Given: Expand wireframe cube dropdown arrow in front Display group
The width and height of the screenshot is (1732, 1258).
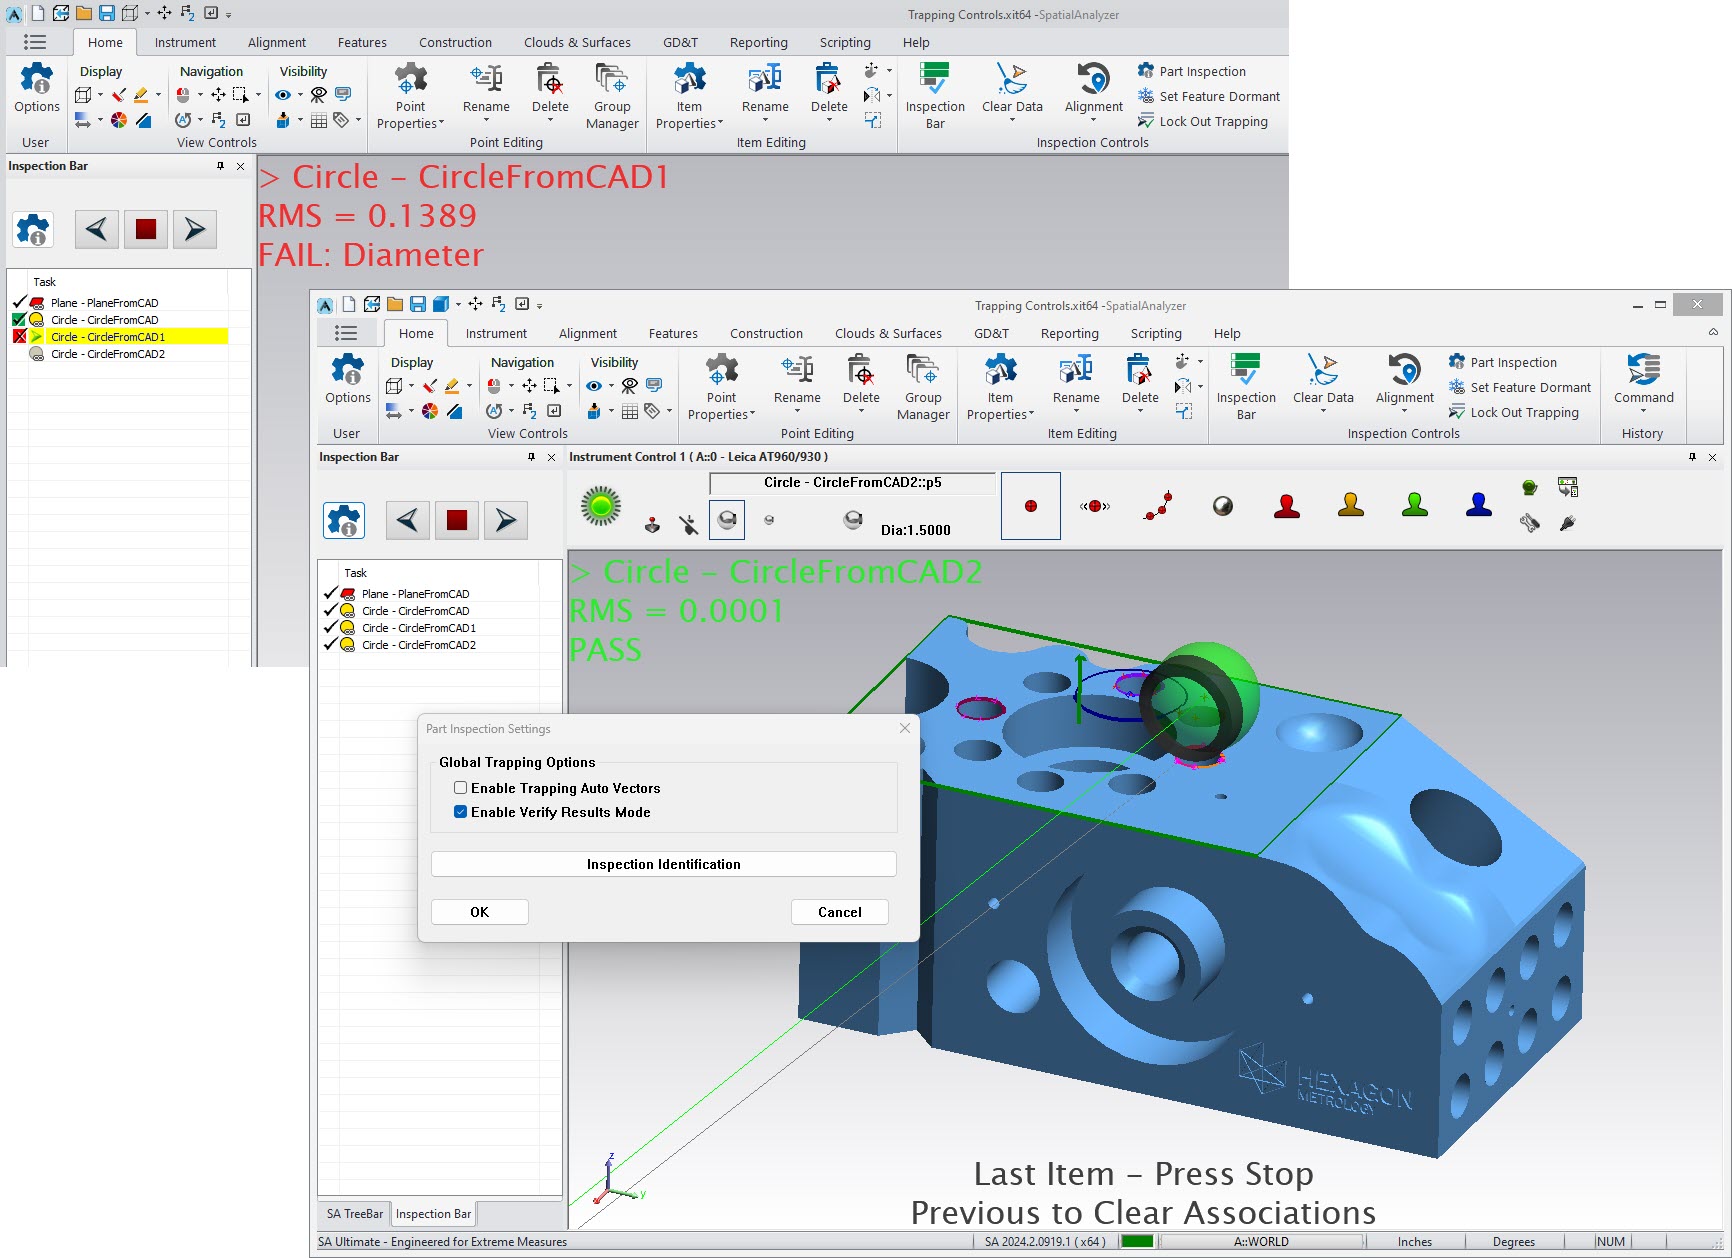Looking at the screenshot, I should pyautogui.click(x=411, y=386).
